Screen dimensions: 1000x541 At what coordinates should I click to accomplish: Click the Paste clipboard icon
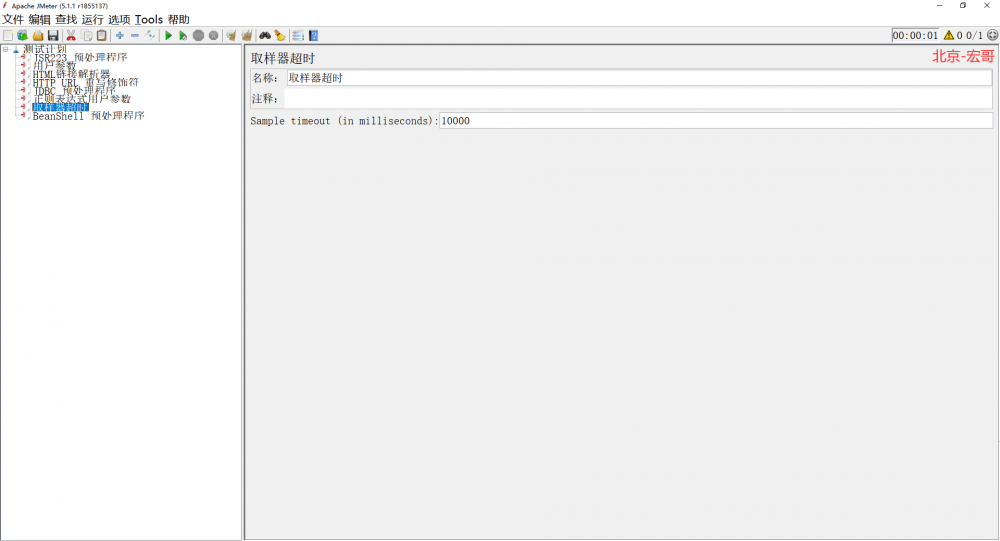(x=101, y=36)
